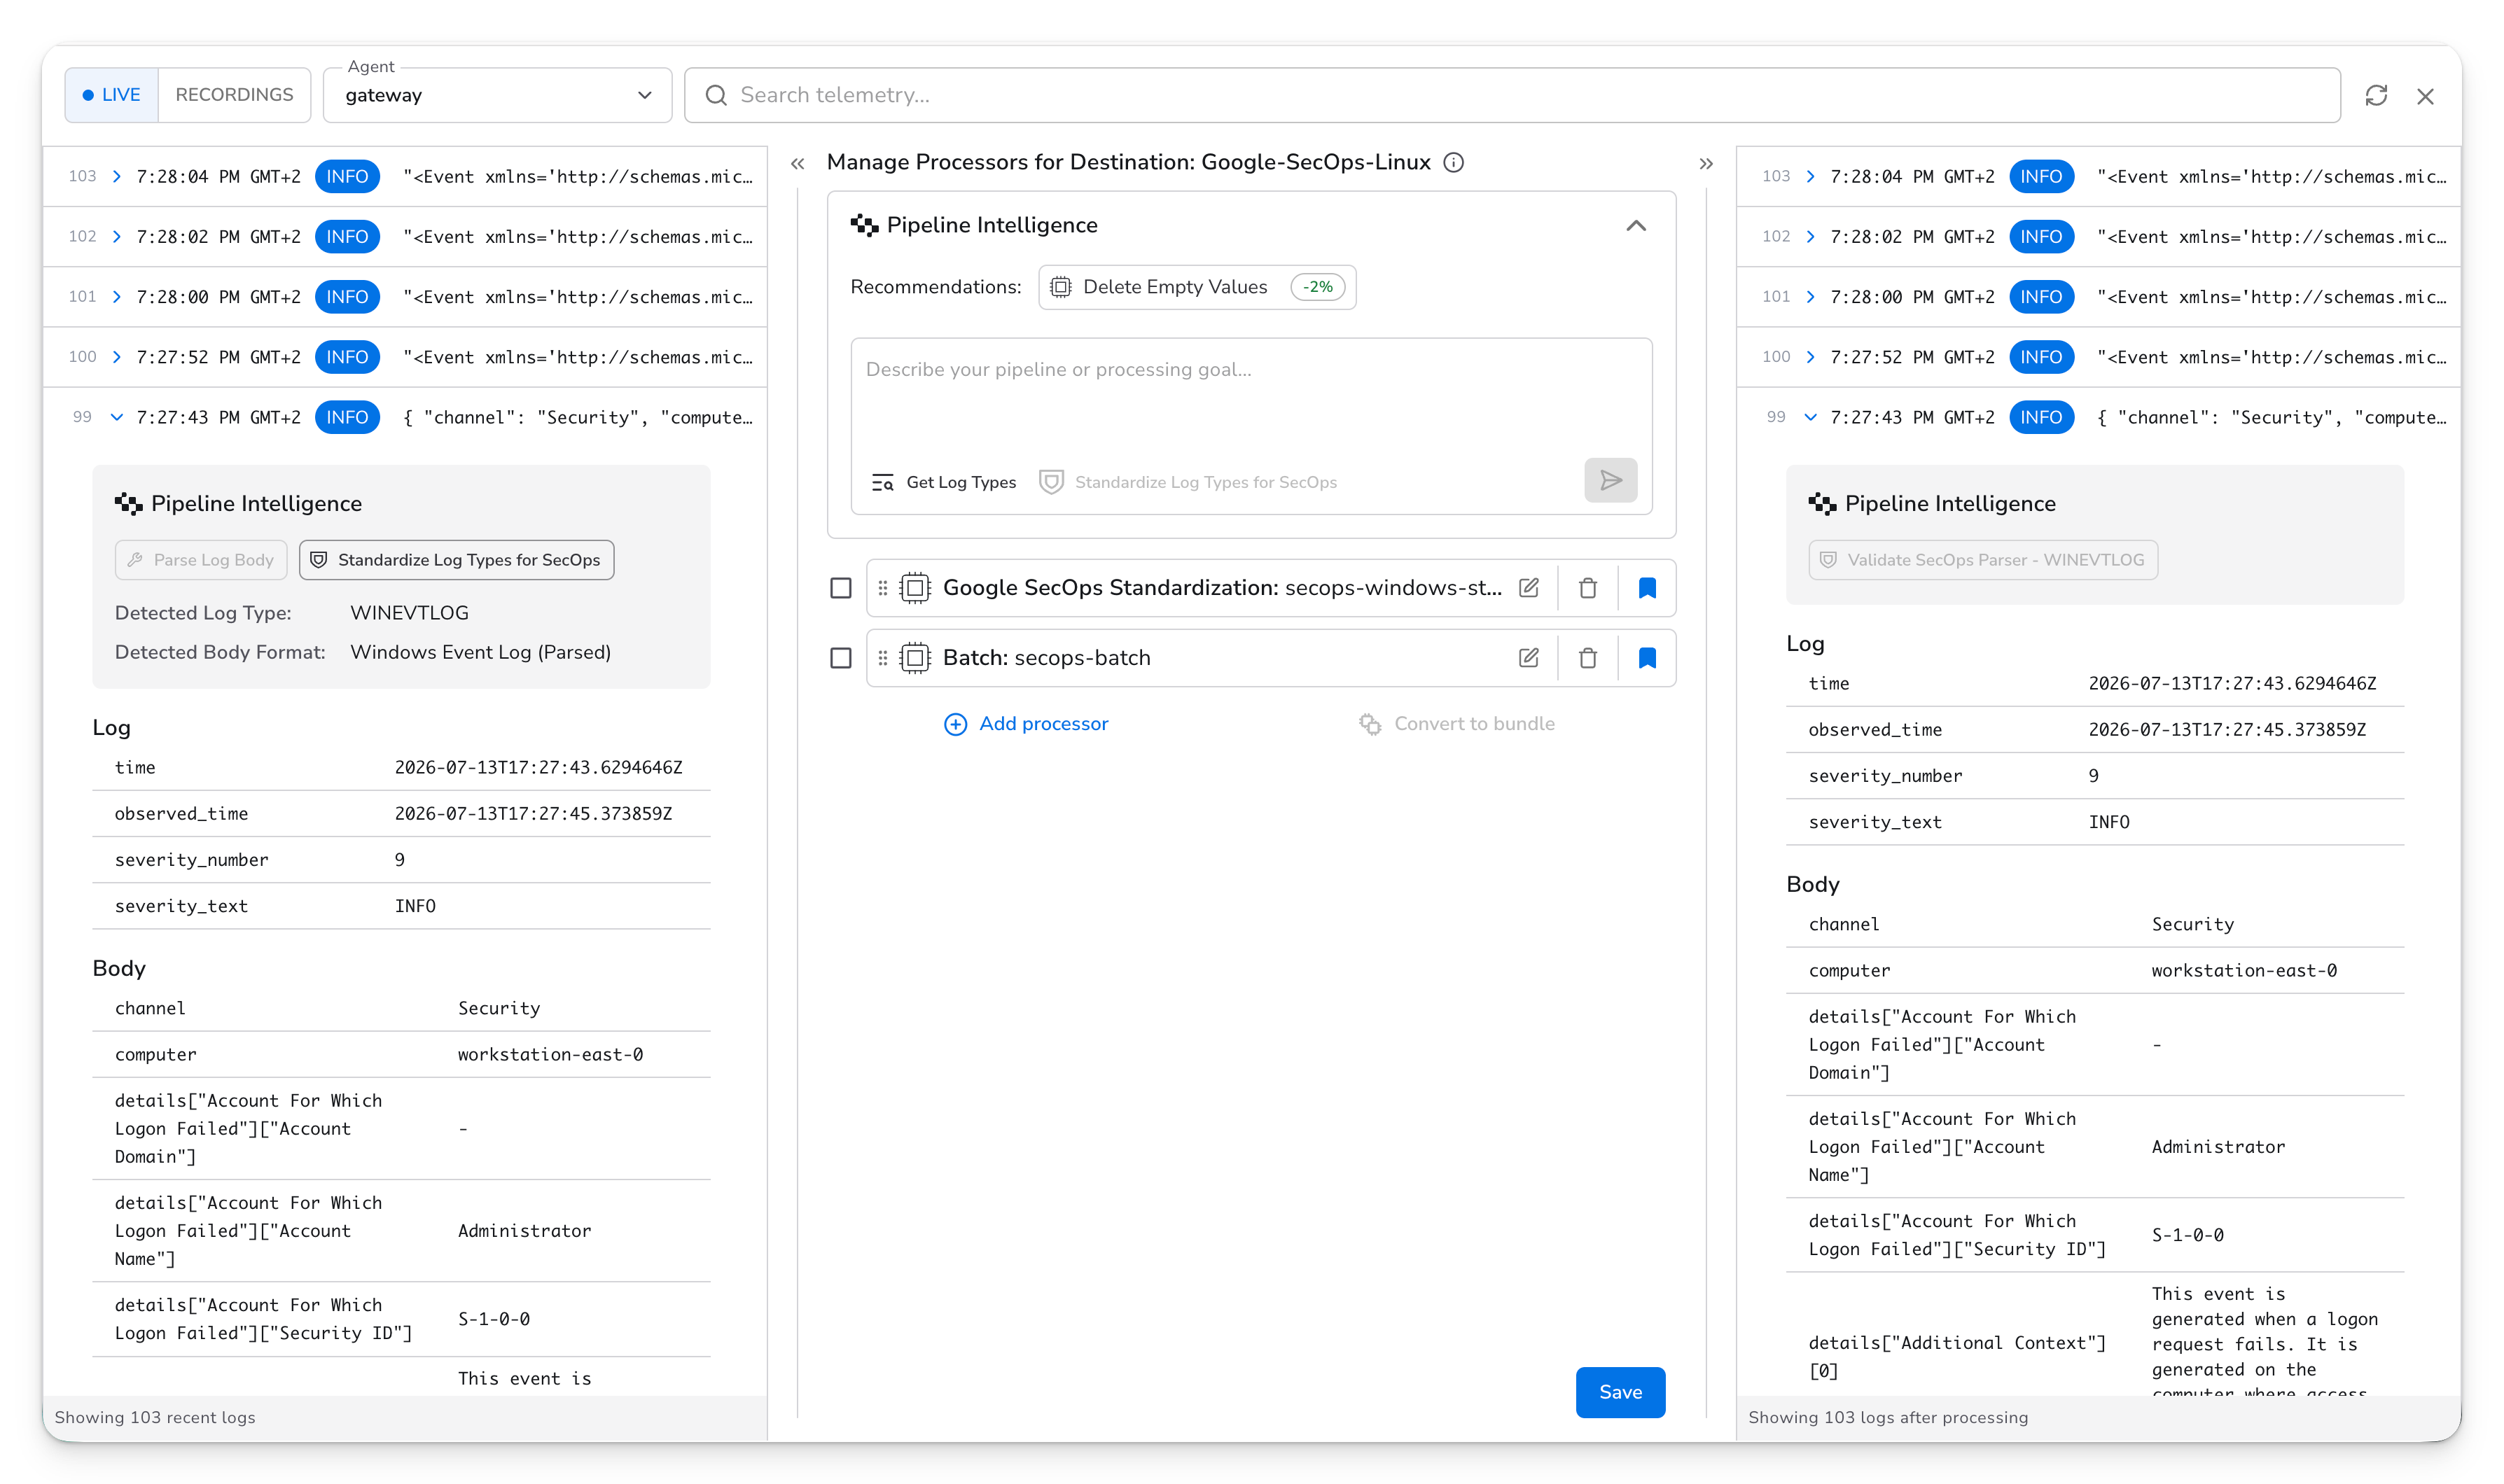2504x1484 pixels.
Task: Edit the Batch: secops-batch processor
Action: pyautogui.click(x=1528, y=658)
